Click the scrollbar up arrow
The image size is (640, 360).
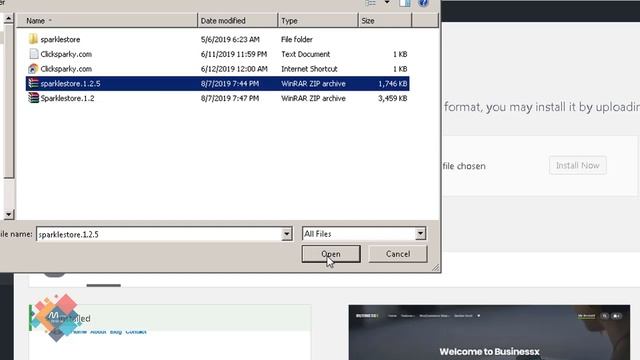click(9, 19)
